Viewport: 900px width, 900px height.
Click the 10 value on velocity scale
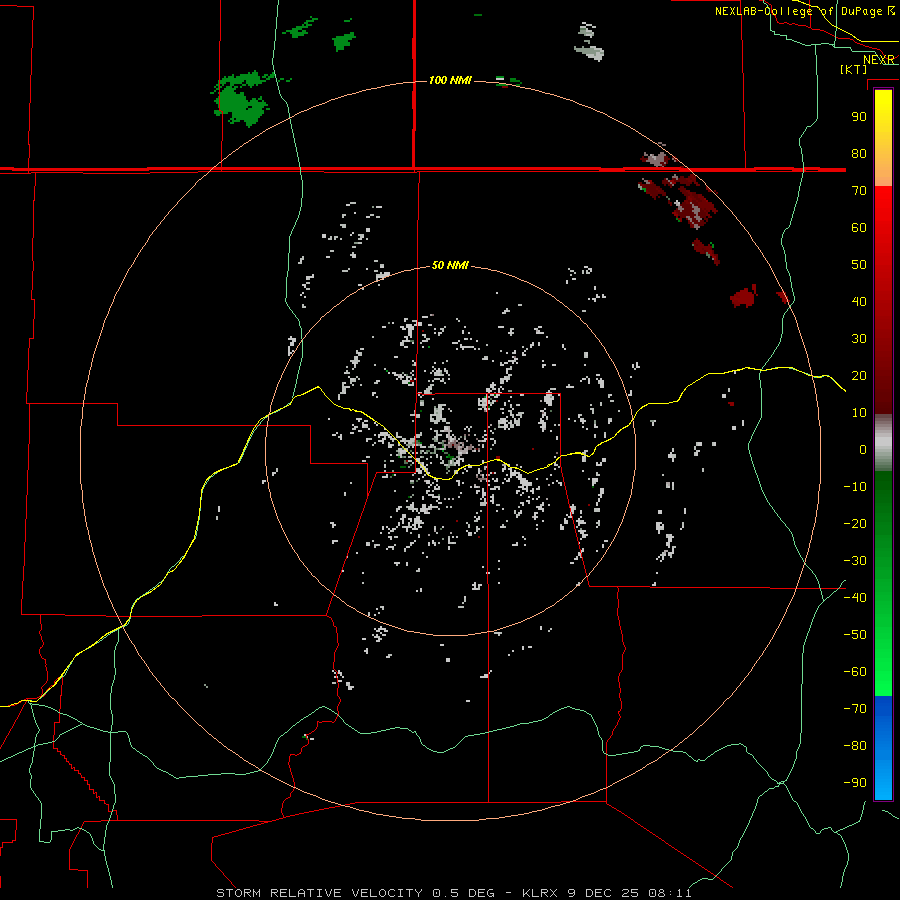point(859,413)
